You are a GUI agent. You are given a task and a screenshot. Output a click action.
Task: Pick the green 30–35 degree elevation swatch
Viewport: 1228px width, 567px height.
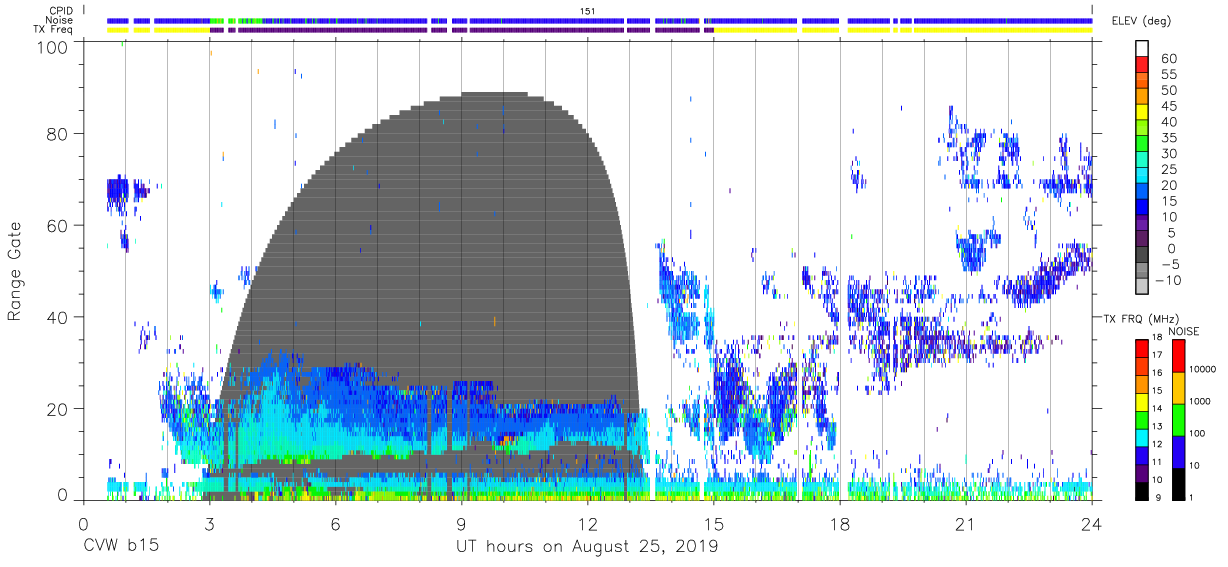click(1142, 145)
